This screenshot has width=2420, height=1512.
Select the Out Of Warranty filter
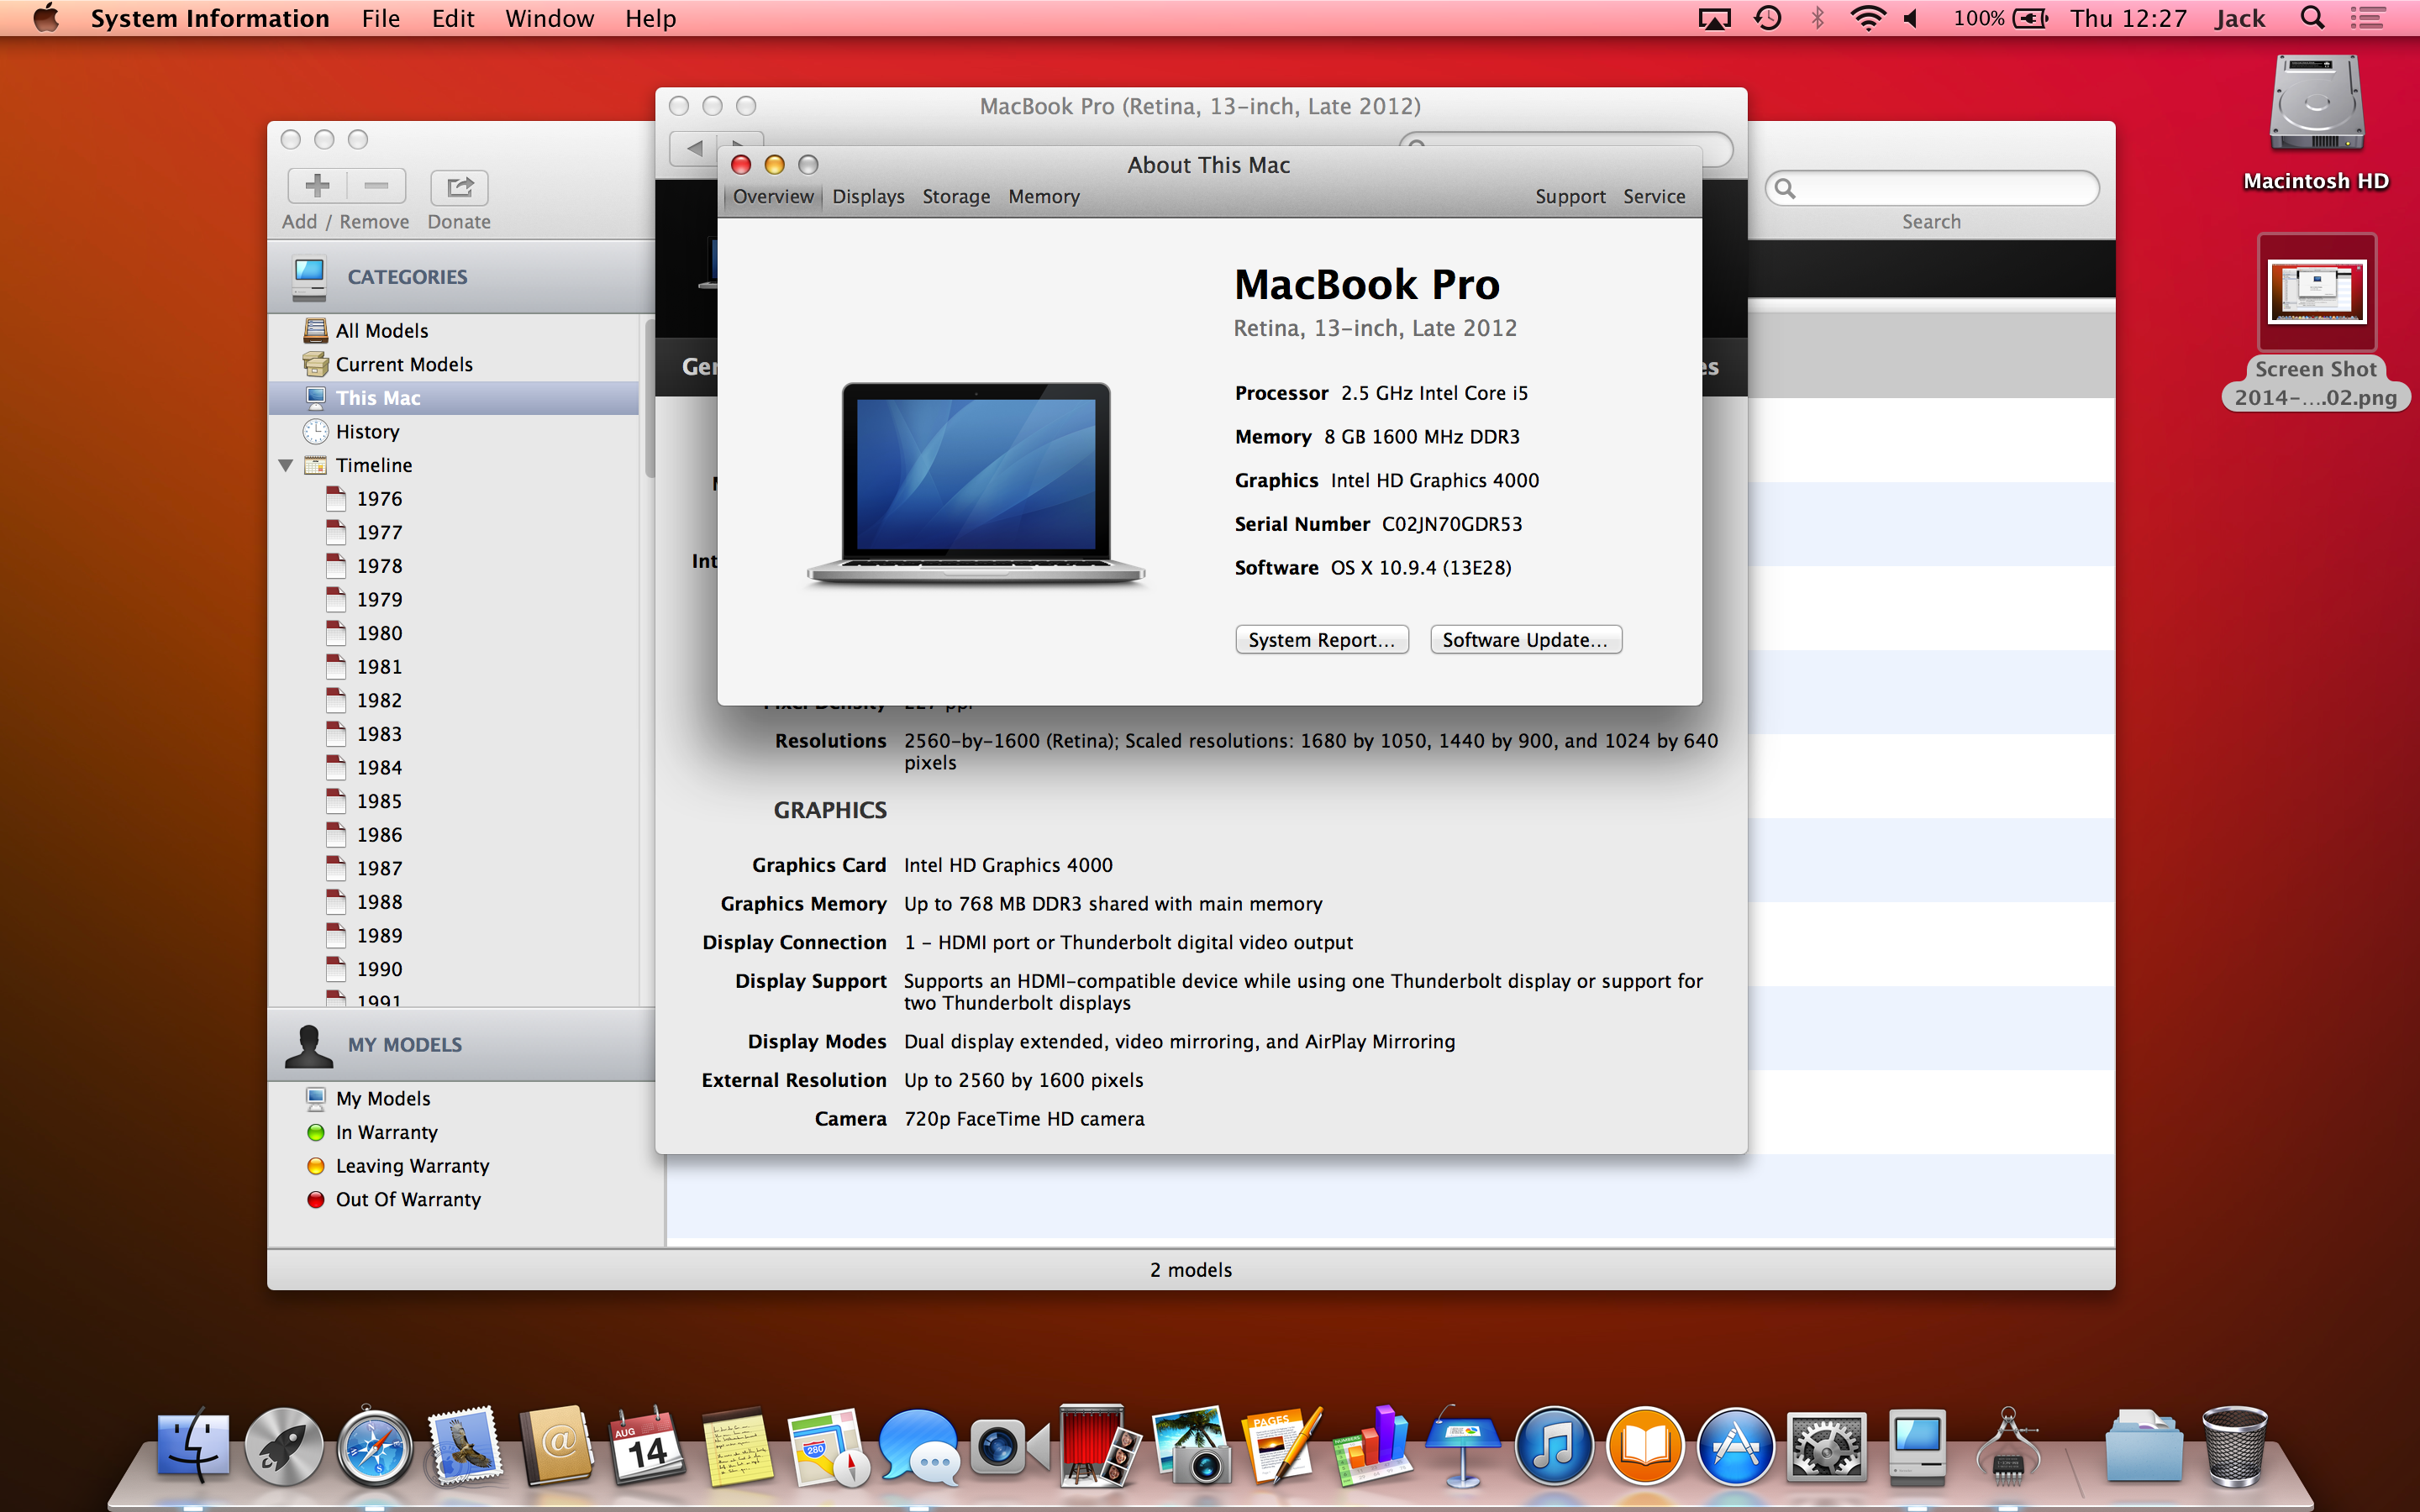[x=407, y=1200]
